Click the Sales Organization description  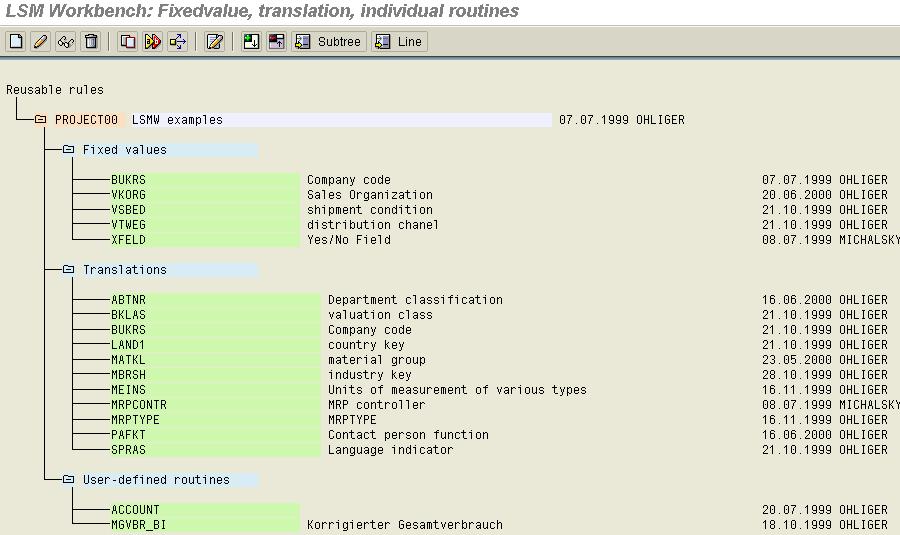[370, 195]
